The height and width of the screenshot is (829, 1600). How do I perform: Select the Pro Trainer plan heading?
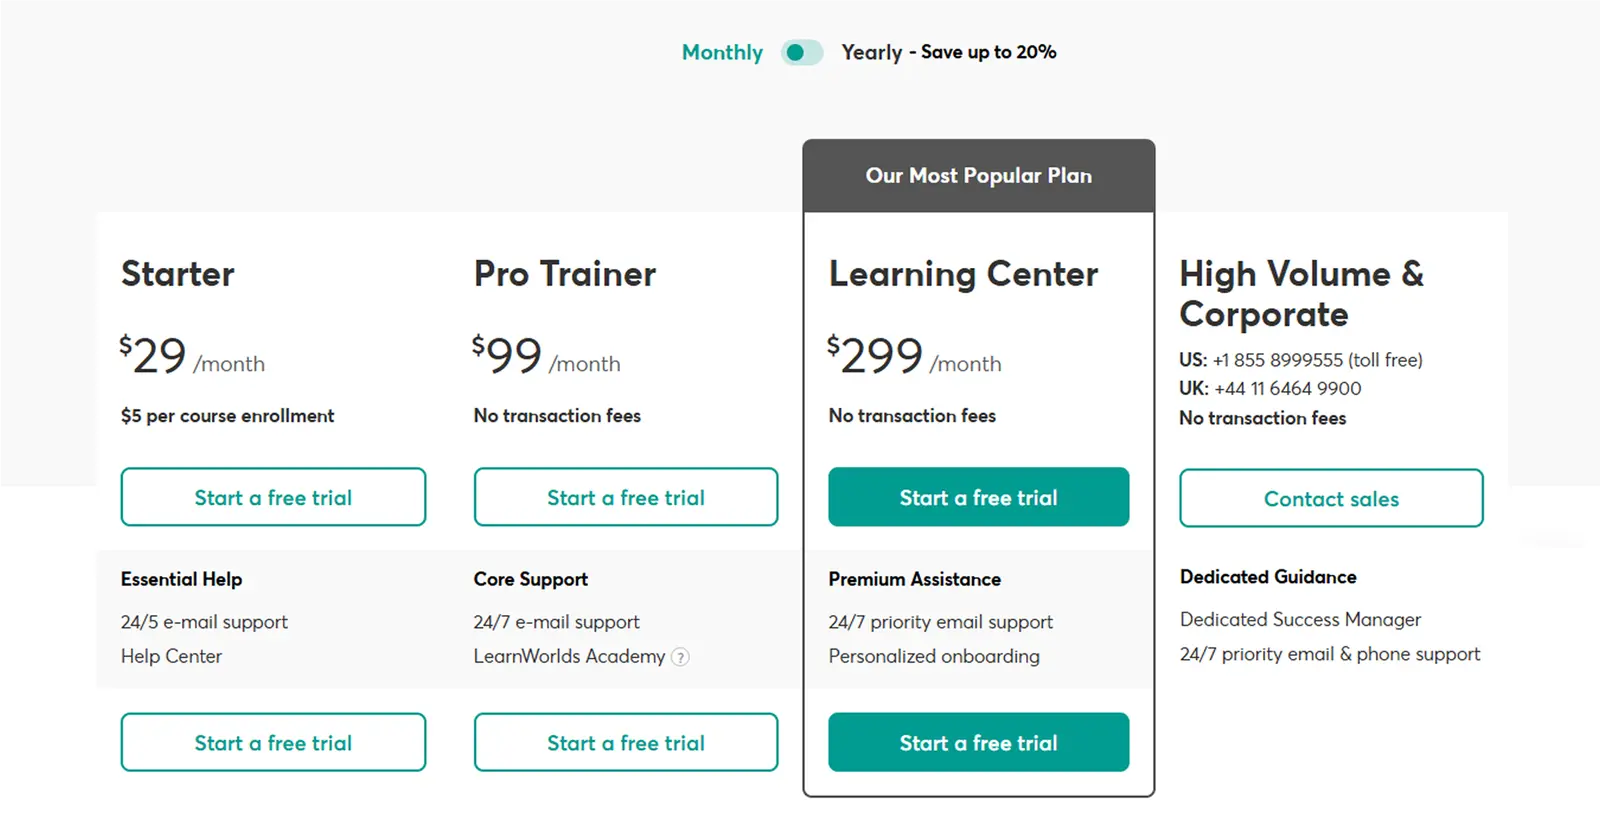click(564, 273)
